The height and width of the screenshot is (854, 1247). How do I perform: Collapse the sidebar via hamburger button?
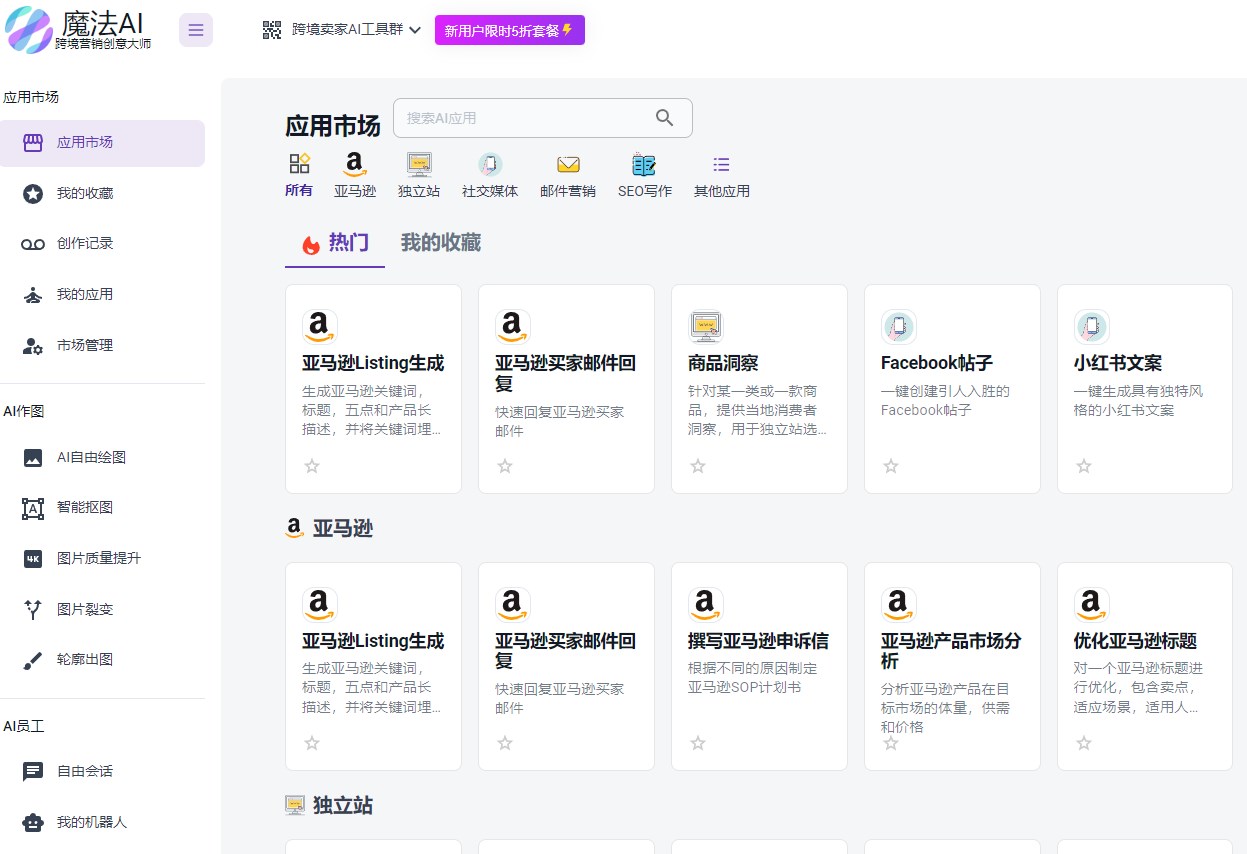point(195,29)
